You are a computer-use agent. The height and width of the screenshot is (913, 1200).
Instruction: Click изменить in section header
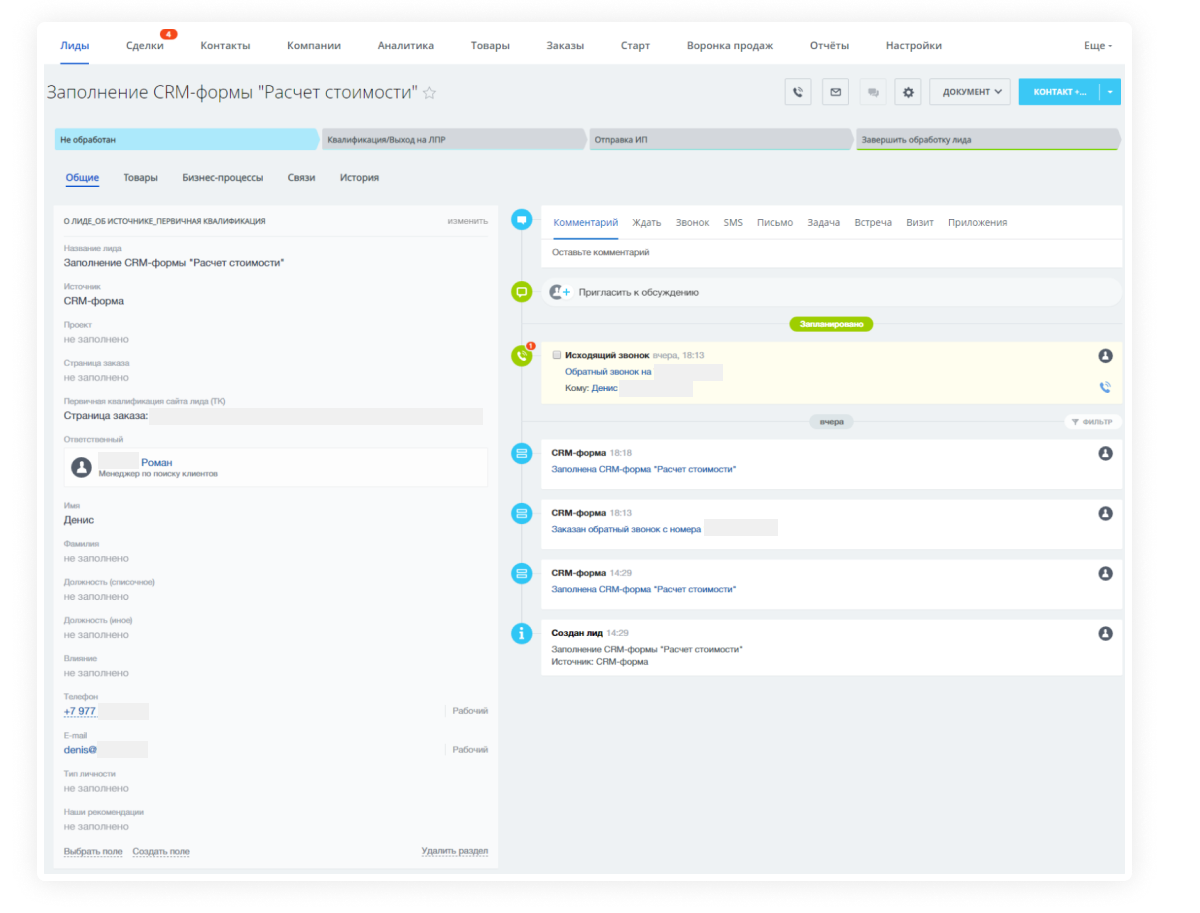(468, 221)
